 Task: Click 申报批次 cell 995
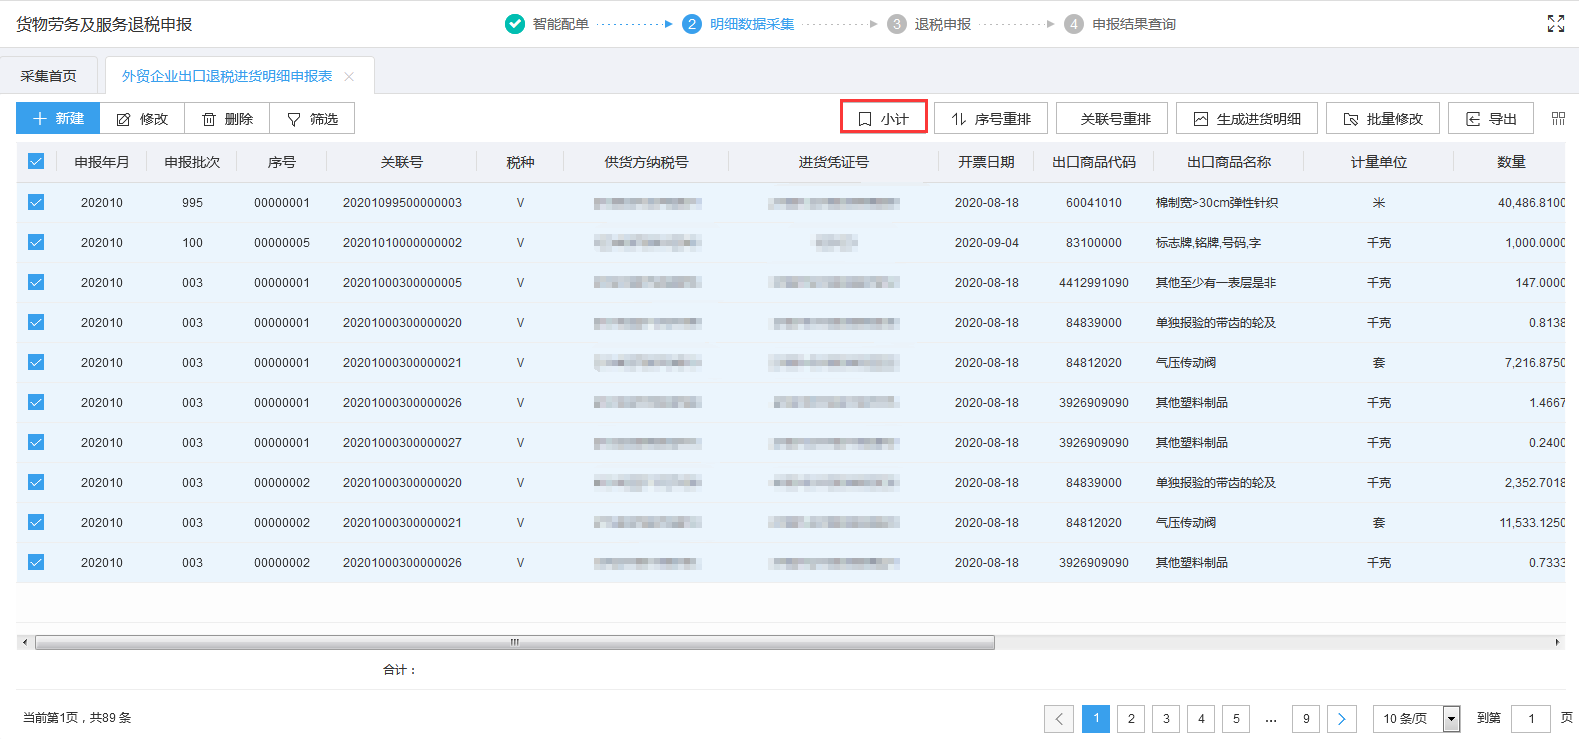pos(192,203)
